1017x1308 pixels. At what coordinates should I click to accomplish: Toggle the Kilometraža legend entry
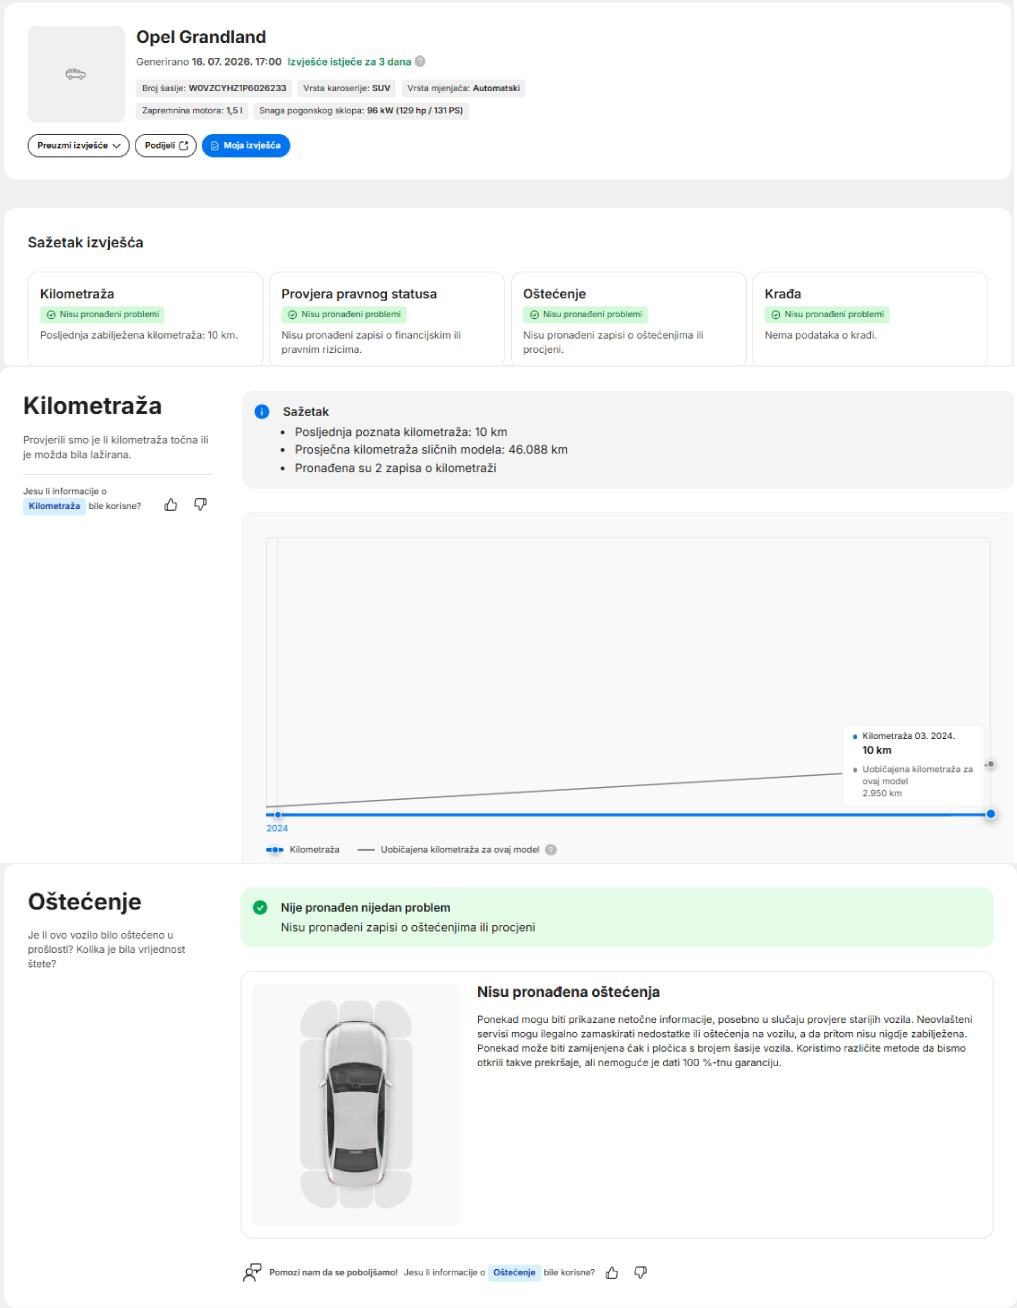point(303,850)
